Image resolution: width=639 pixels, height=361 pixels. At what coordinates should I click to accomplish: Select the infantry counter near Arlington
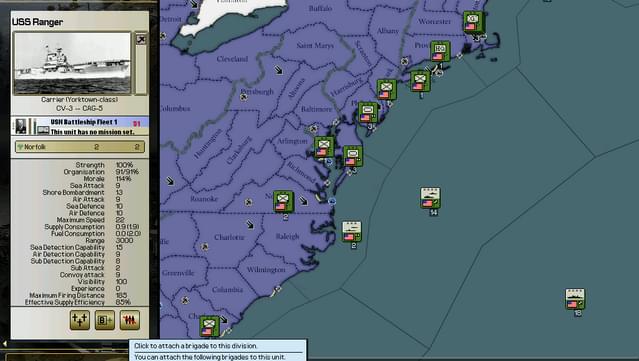click(324, 147)
